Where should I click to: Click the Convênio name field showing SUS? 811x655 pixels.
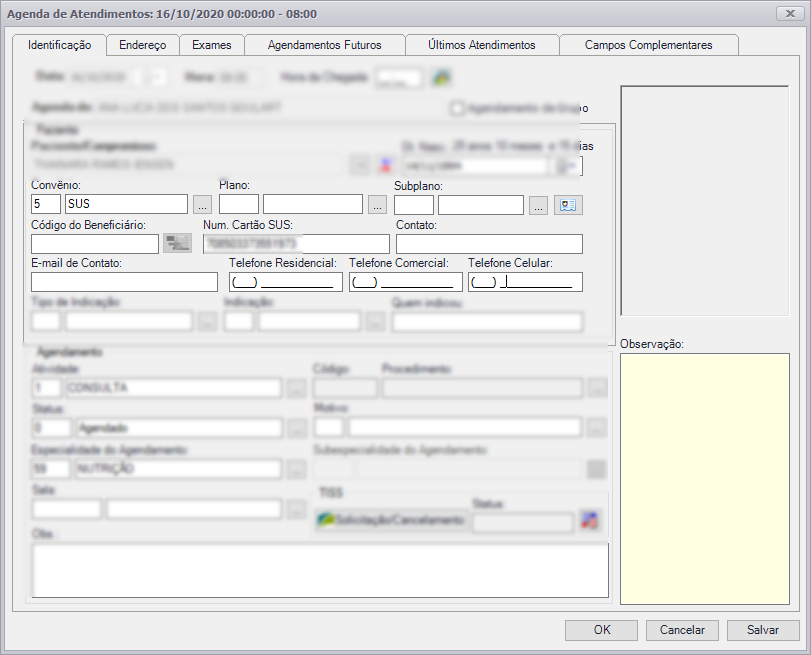(x=126, y=204)
